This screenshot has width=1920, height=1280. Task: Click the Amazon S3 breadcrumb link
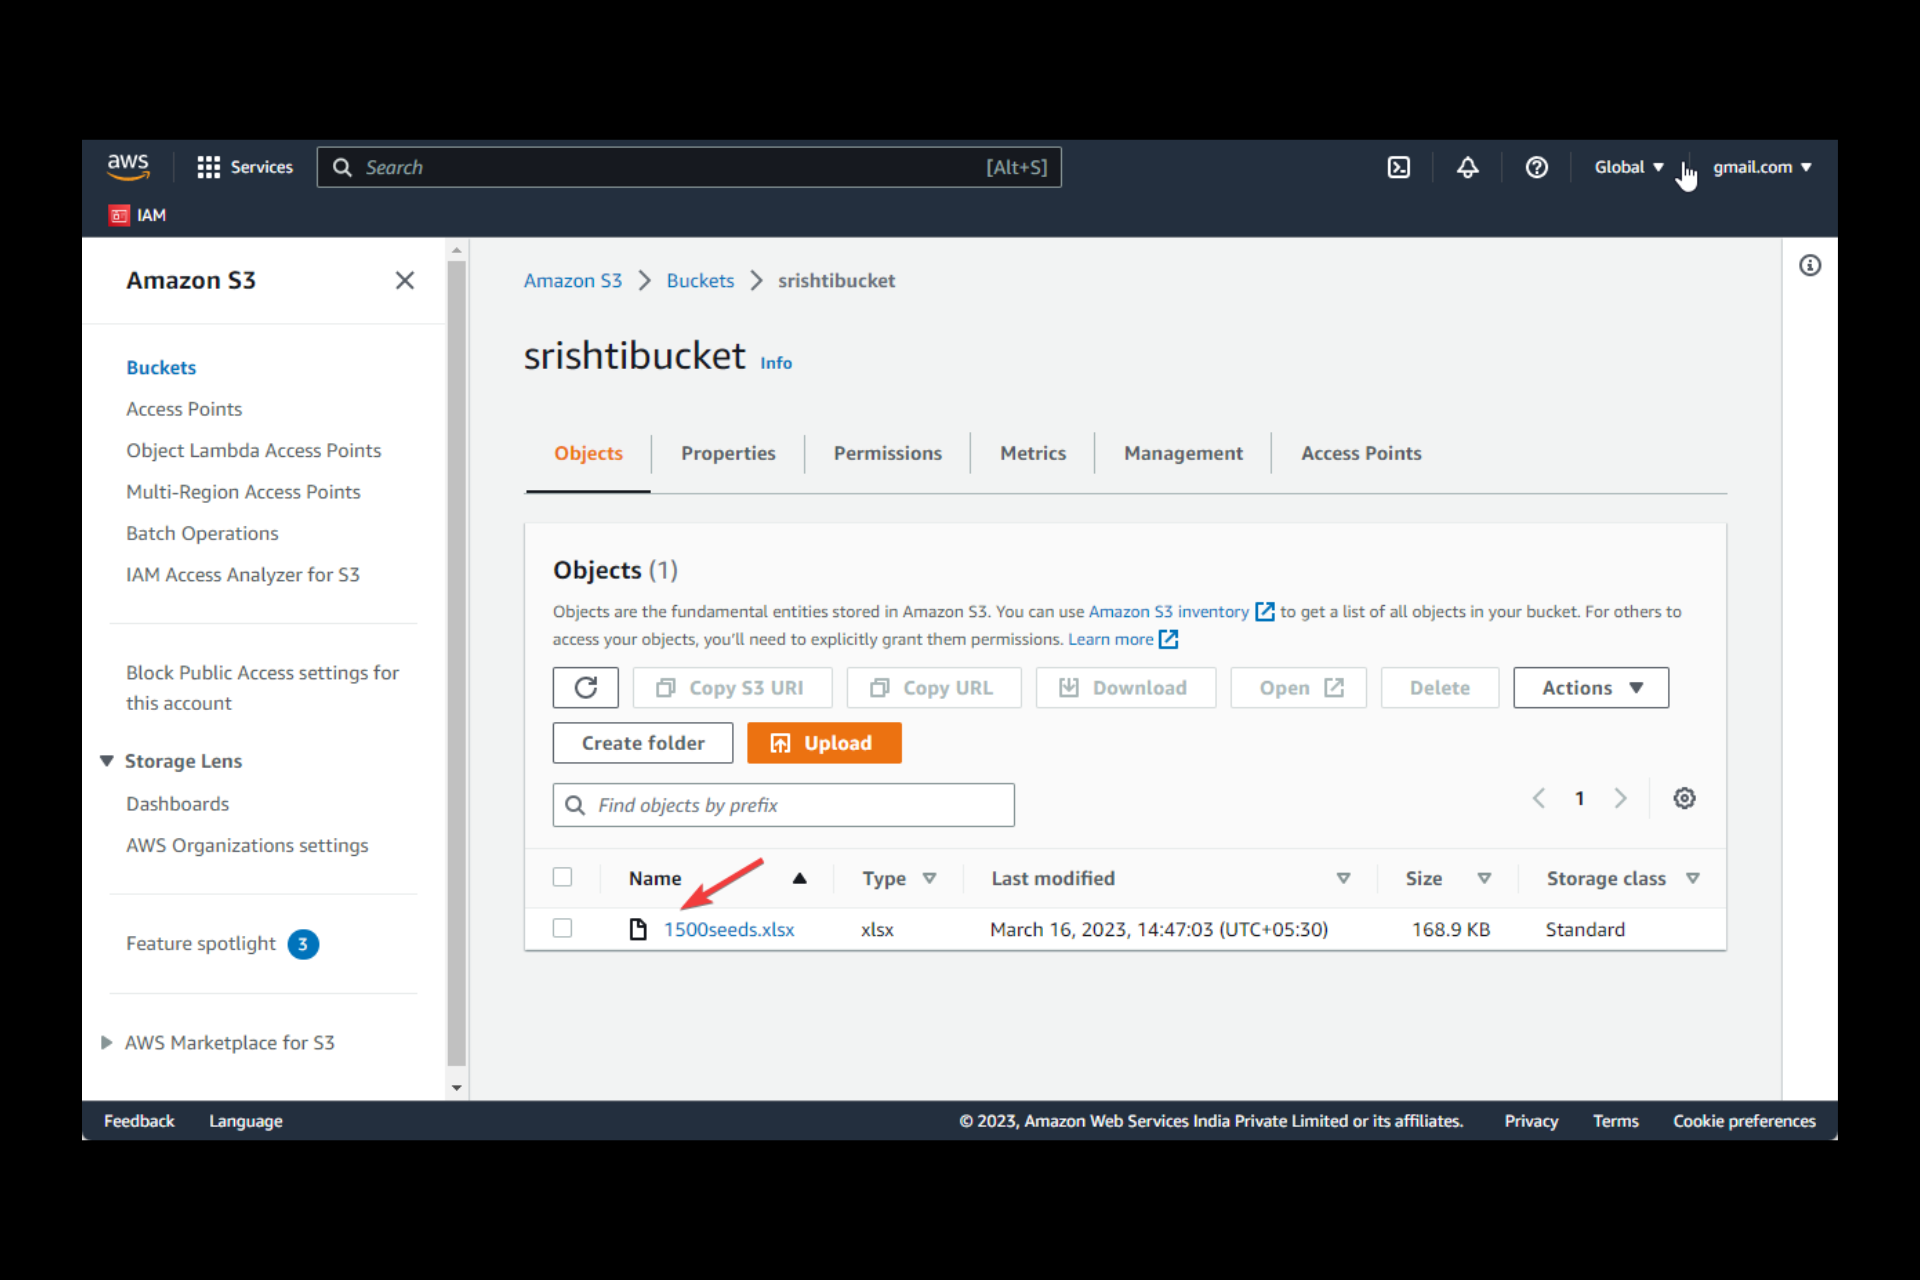click(x=573, y=281)
